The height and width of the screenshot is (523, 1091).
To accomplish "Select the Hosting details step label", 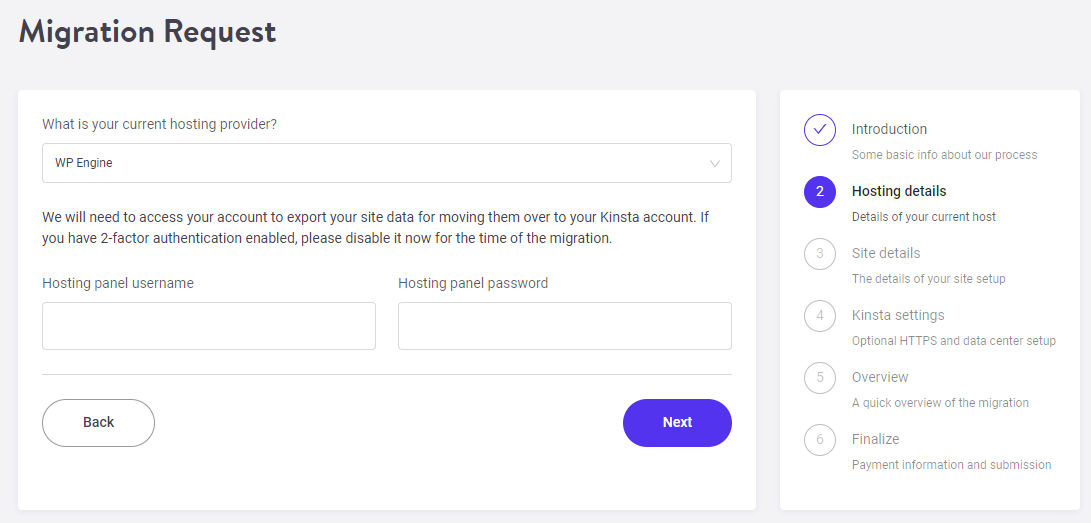I will [x=899, y=191].
